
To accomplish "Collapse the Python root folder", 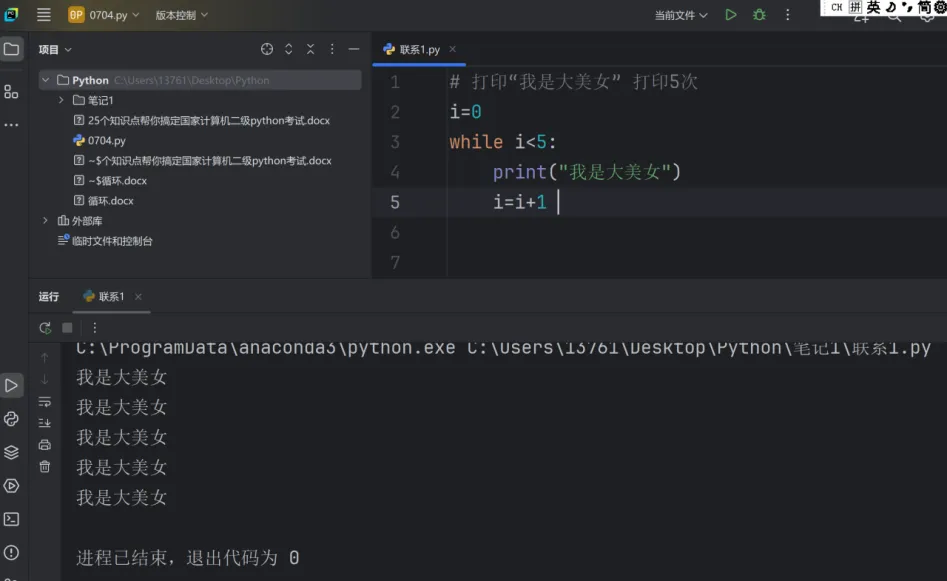I will tap(45, 80).
